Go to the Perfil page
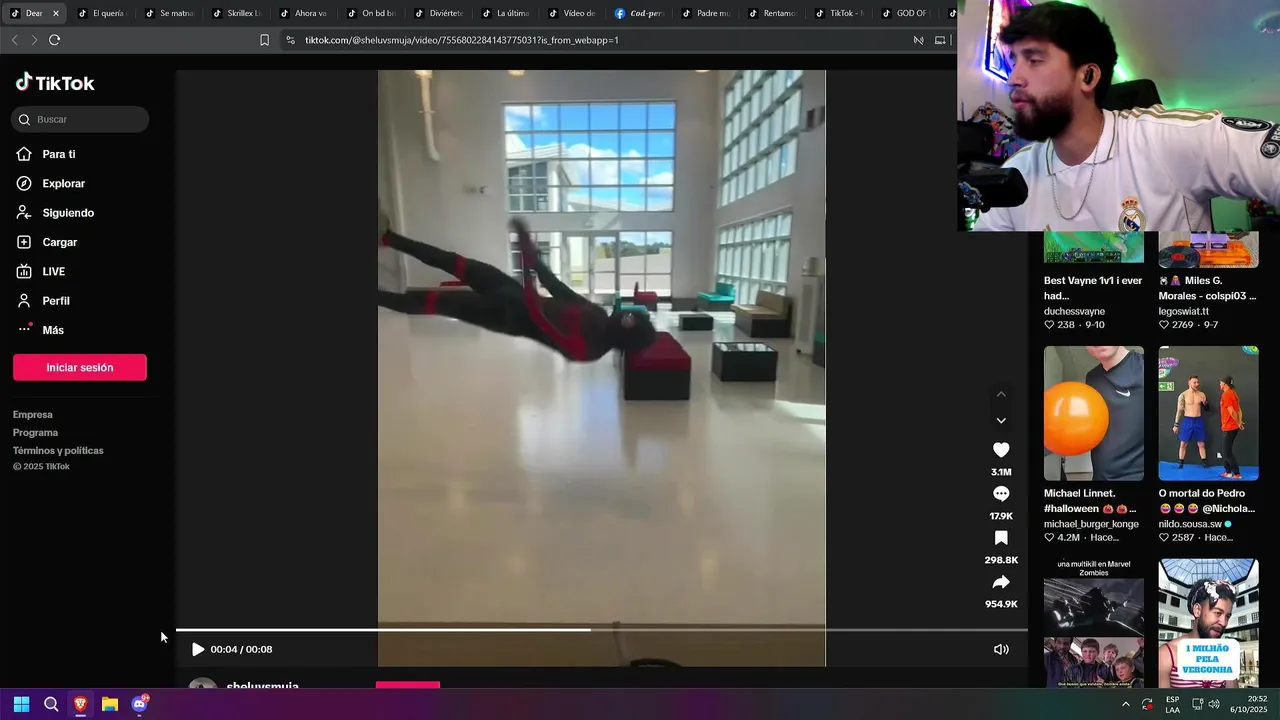Image resolution: width=1280 pixels, height=720 pixels. (43, 301)
